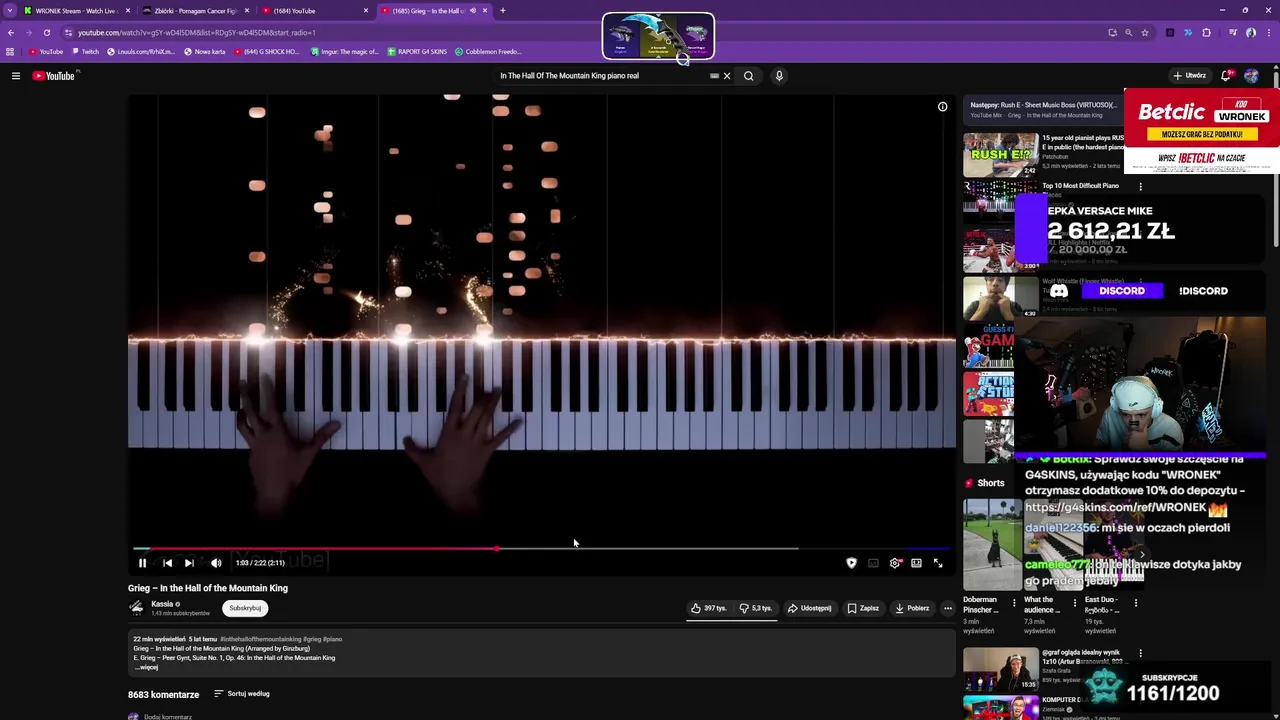The image size is (1280, 720).
Task: Open options for Top 10 Most Difficult Piano
Action: (1140, 186)
